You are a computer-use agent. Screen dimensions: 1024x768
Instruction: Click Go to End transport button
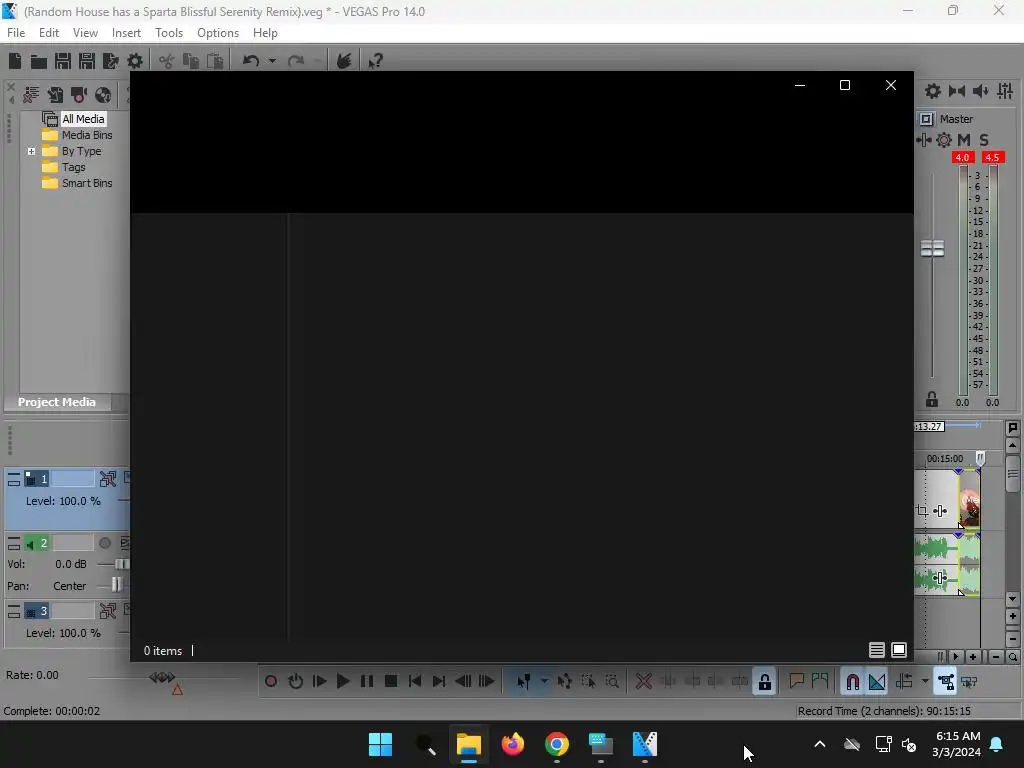point(439,682)
